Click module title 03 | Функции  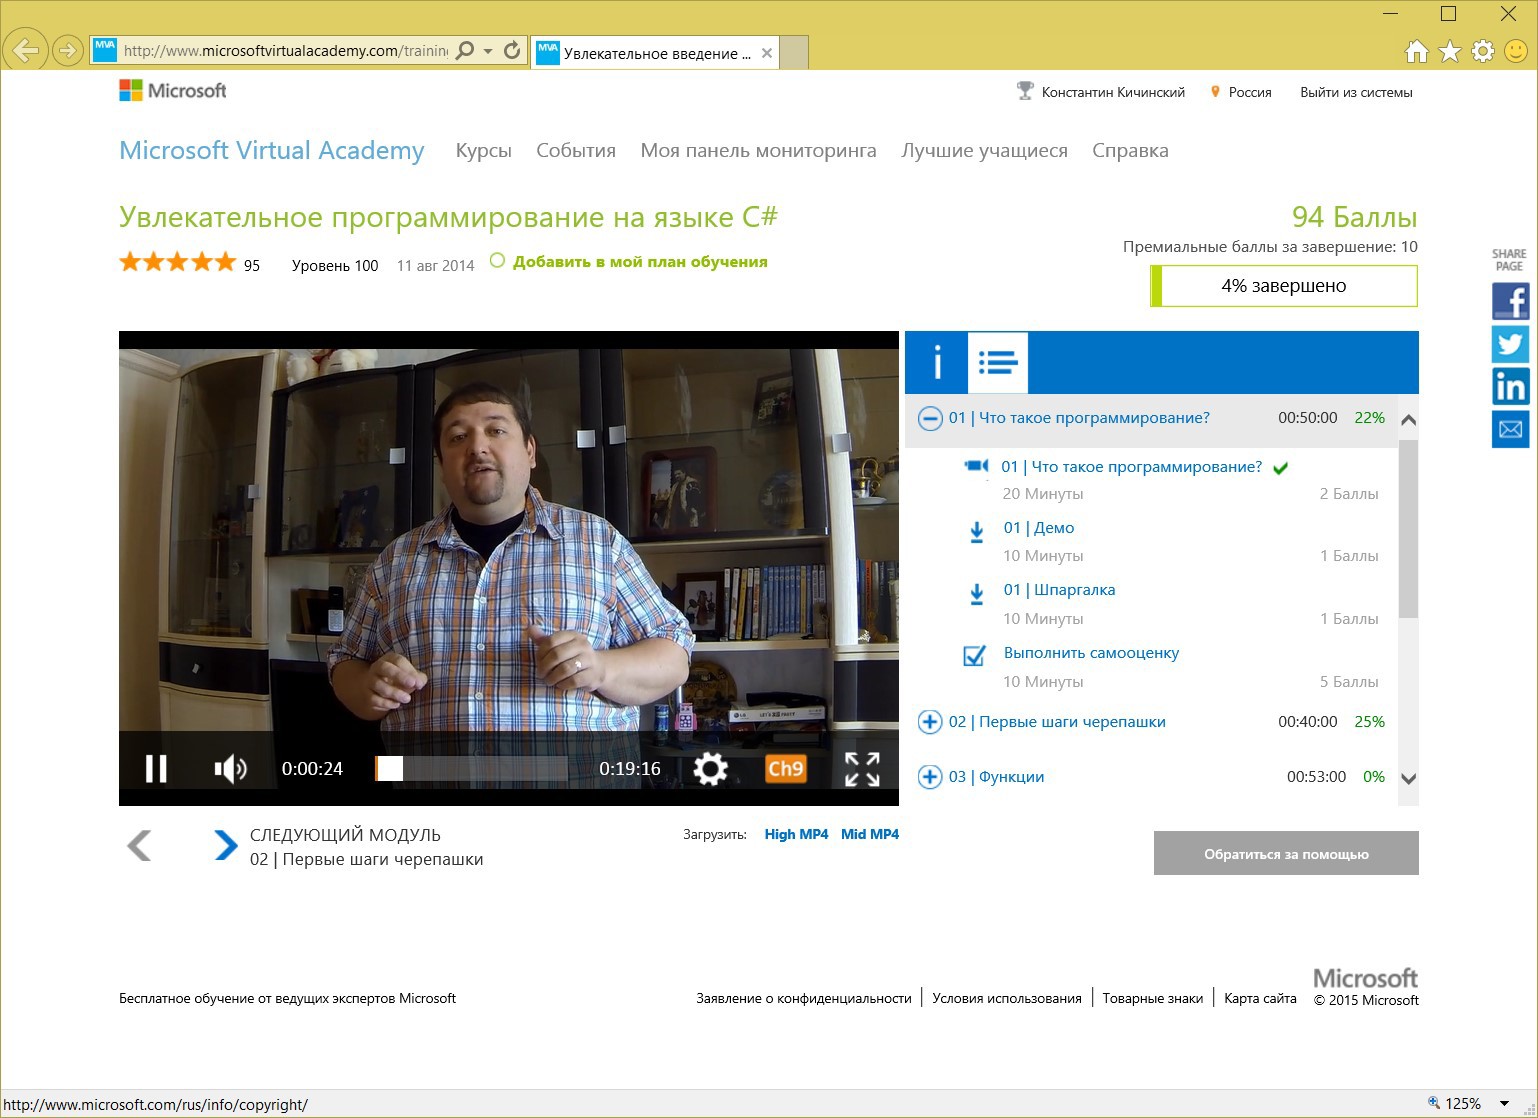[996, 777]
